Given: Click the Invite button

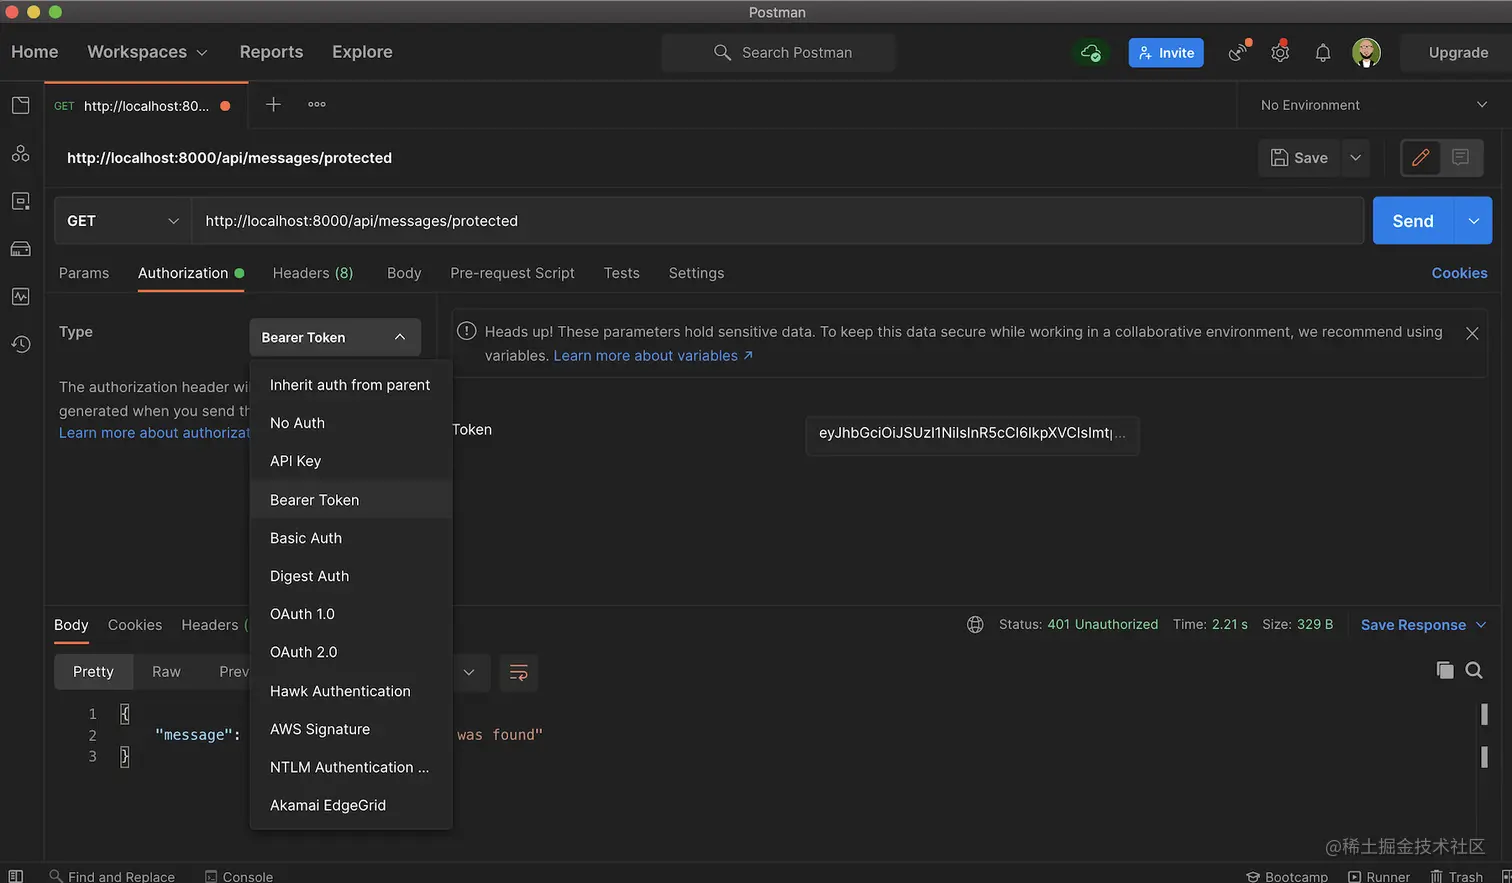Looking at the screenshot, I should coord(1166,52).
